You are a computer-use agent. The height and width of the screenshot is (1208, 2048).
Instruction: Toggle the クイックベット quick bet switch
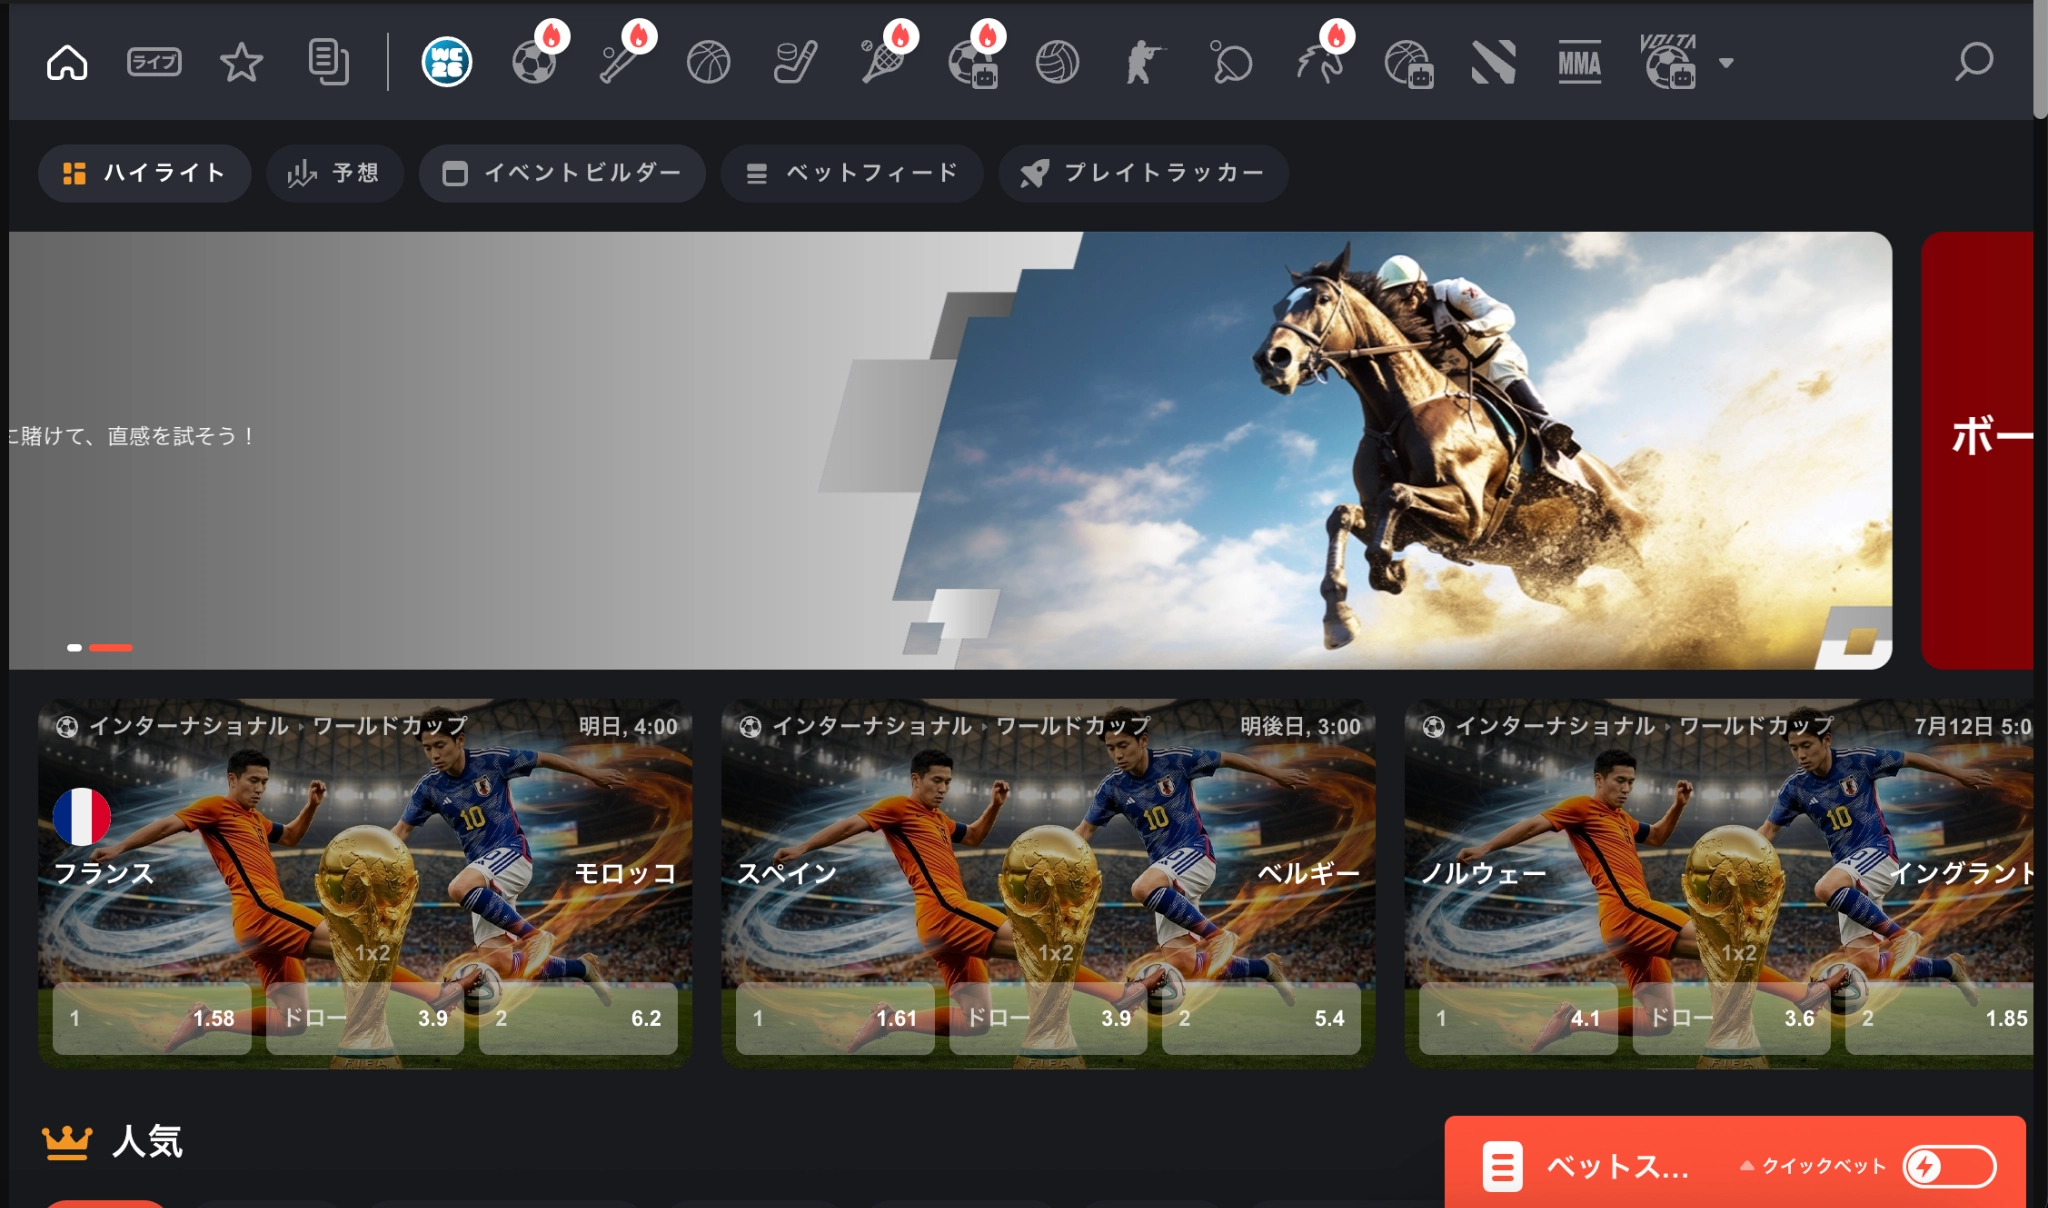pos(1949,1166)
